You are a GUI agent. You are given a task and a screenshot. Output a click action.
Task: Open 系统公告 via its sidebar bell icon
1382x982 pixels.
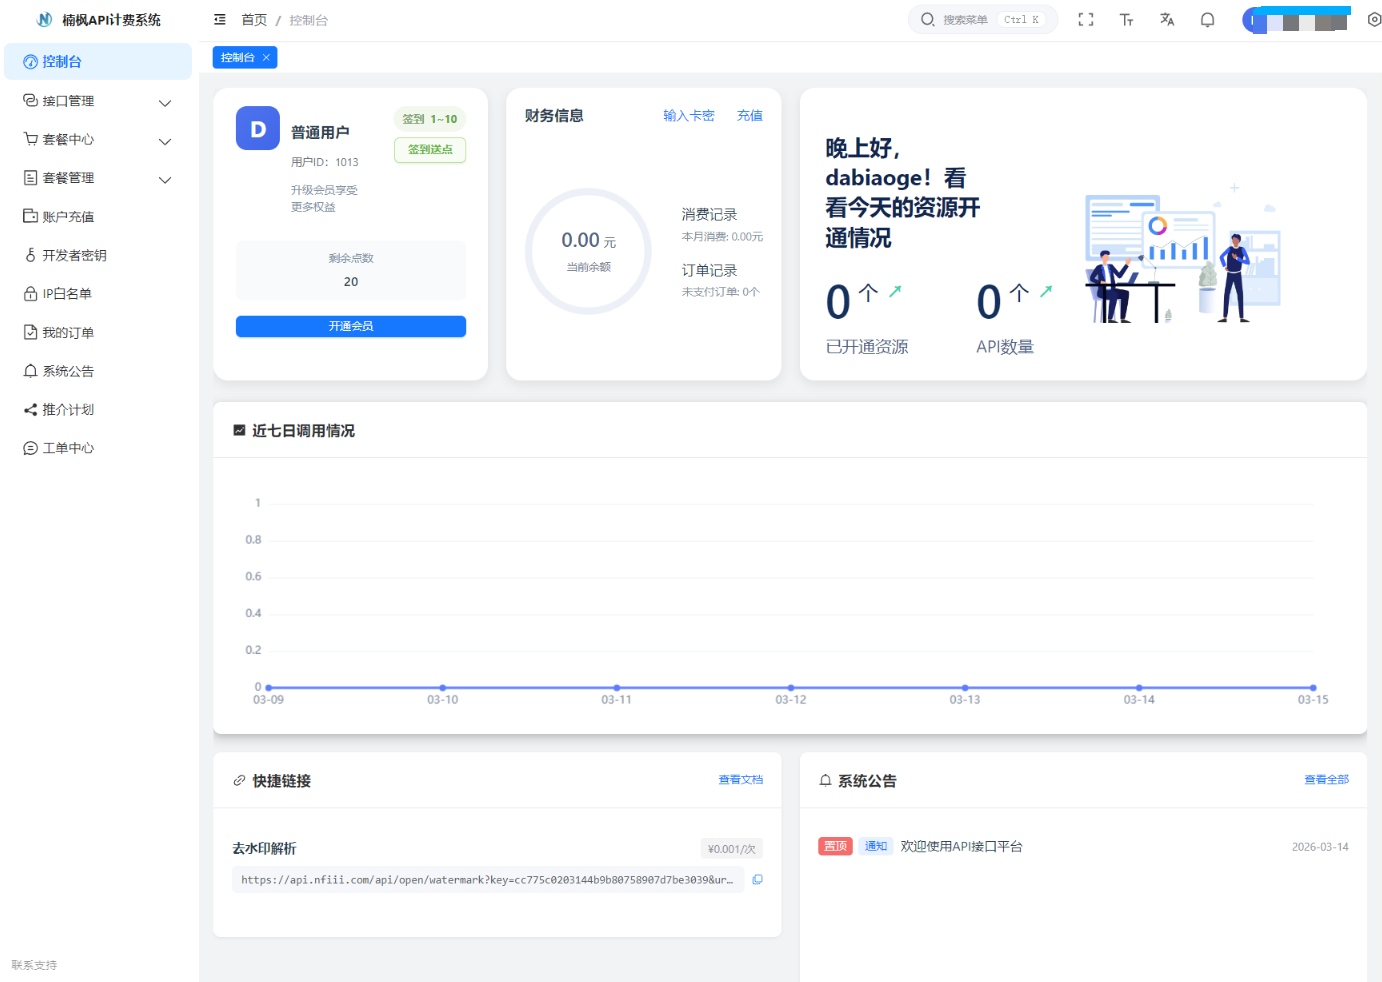tap(30, 370)
